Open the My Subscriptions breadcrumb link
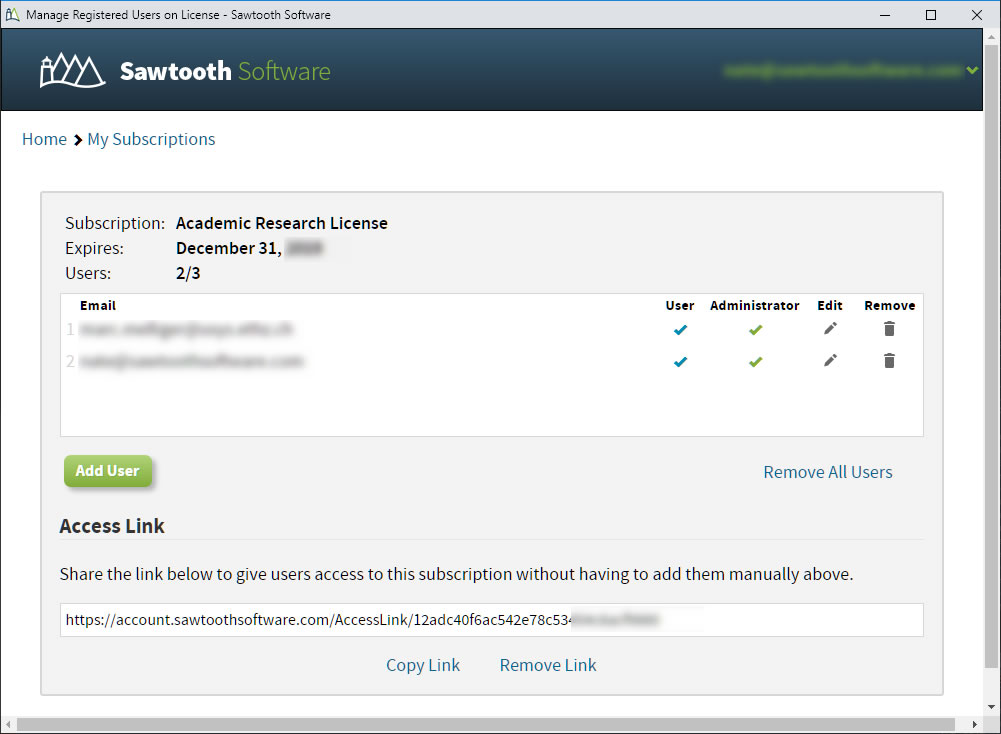Screen dimensions: 1001x734 pos(151,139)
